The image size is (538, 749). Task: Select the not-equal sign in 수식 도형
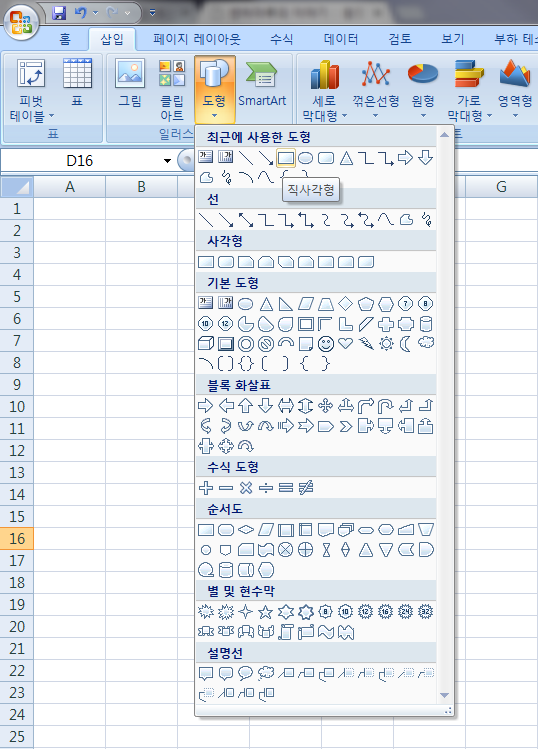[306, 488]
